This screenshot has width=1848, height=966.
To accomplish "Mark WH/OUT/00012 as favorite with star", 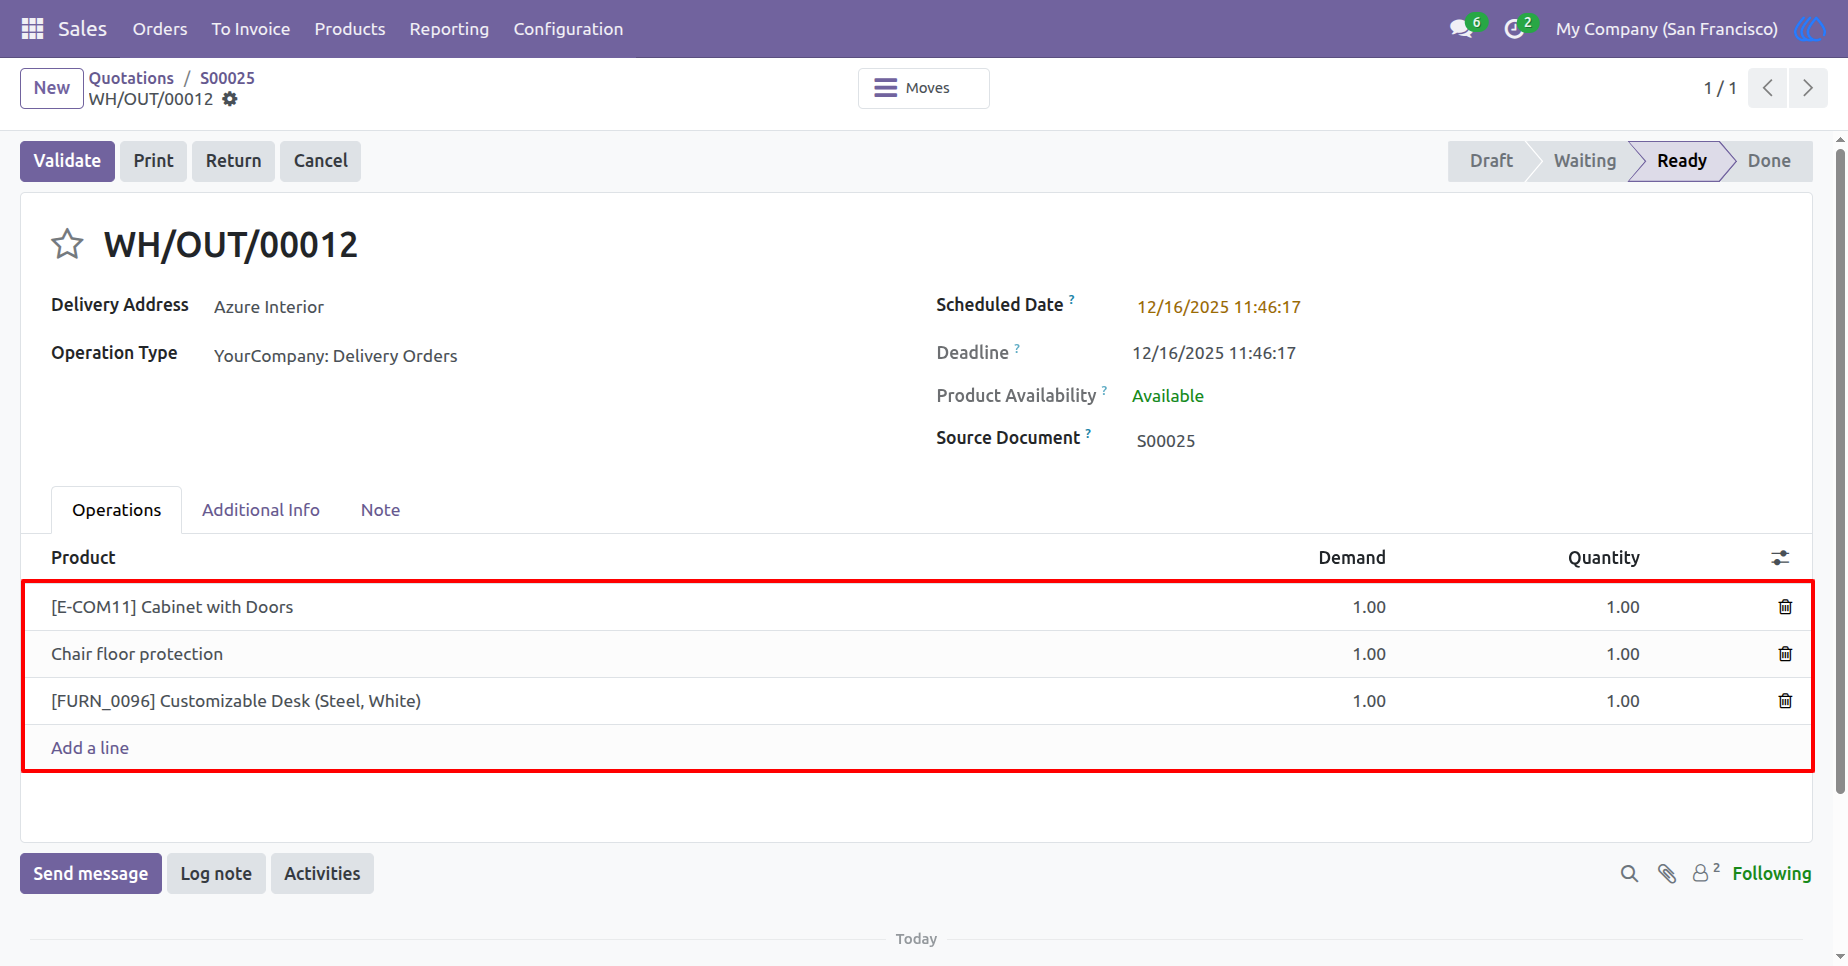I will [67, 244].
